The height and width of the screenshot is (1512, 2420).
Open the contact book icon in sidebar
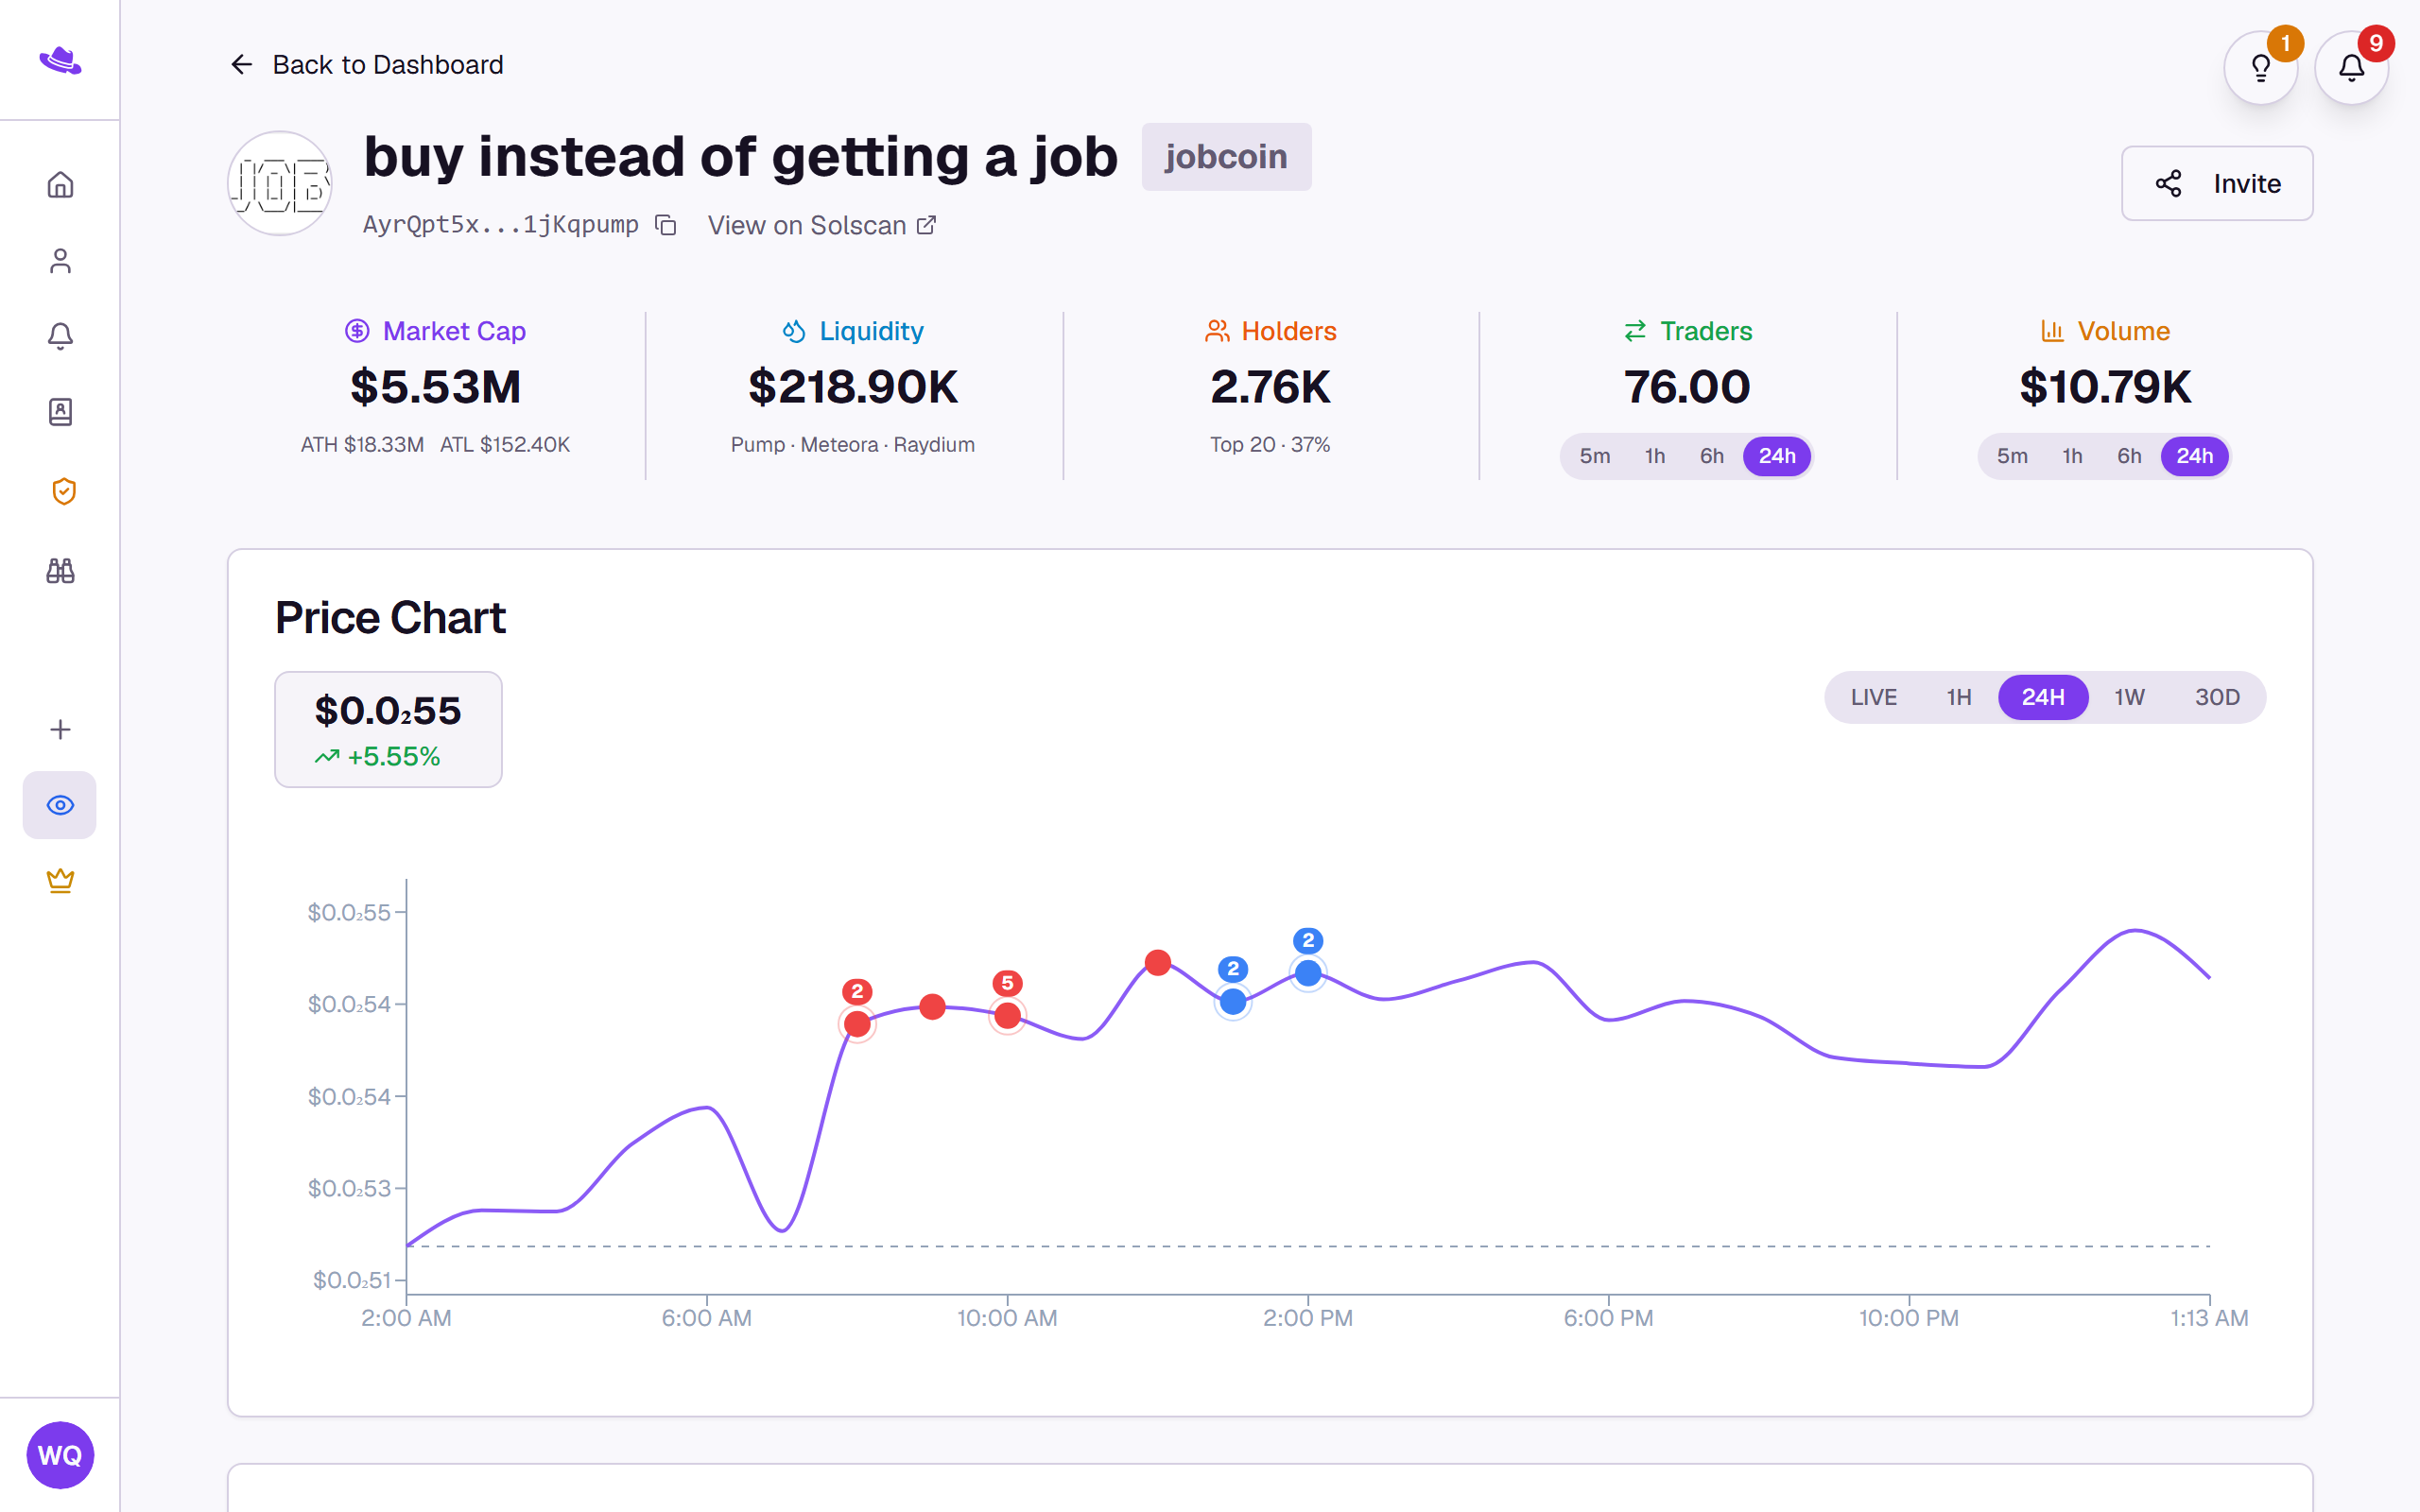click(60, 412)
